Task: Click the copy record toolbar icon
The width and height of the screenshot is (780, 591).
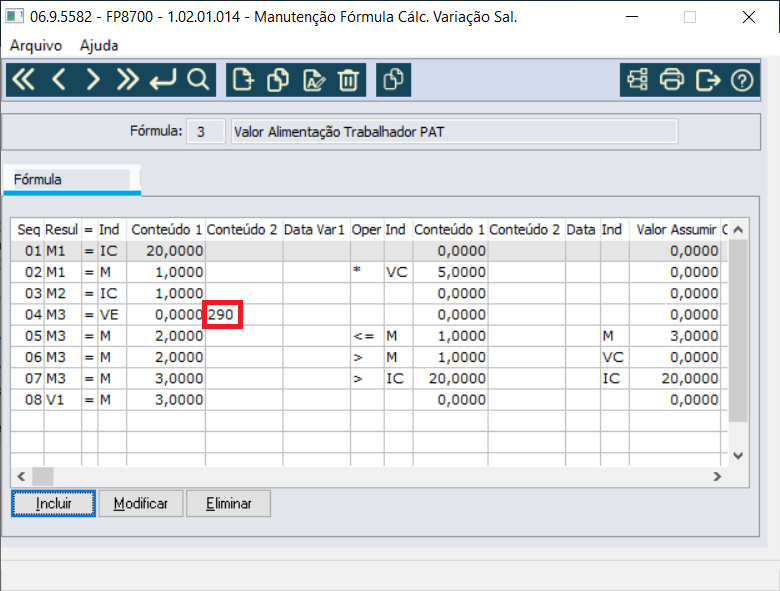Action: click(278, 80)
